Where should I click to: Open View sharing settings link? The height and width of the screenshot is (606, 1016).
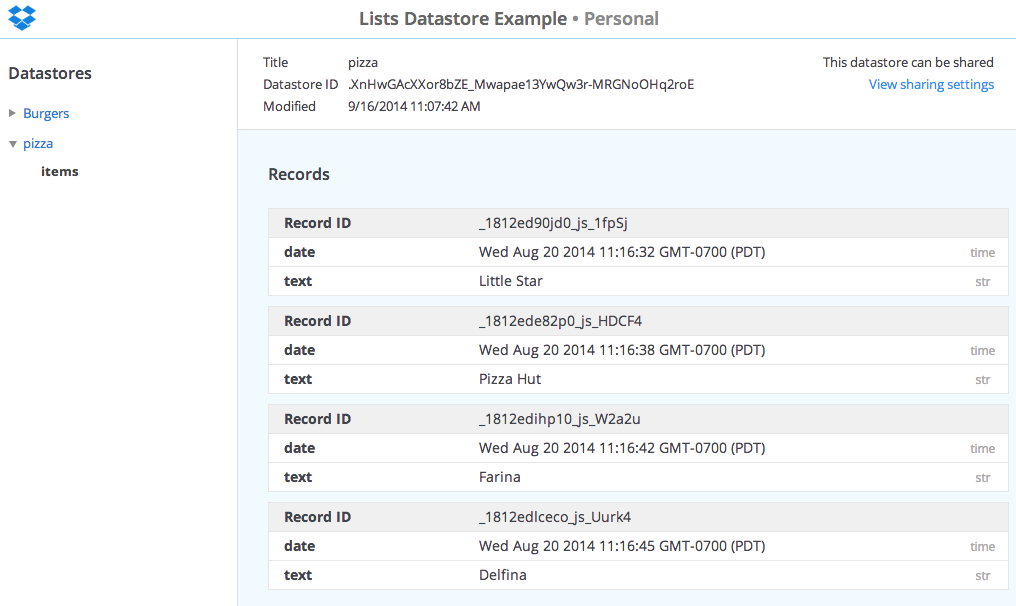931,85
